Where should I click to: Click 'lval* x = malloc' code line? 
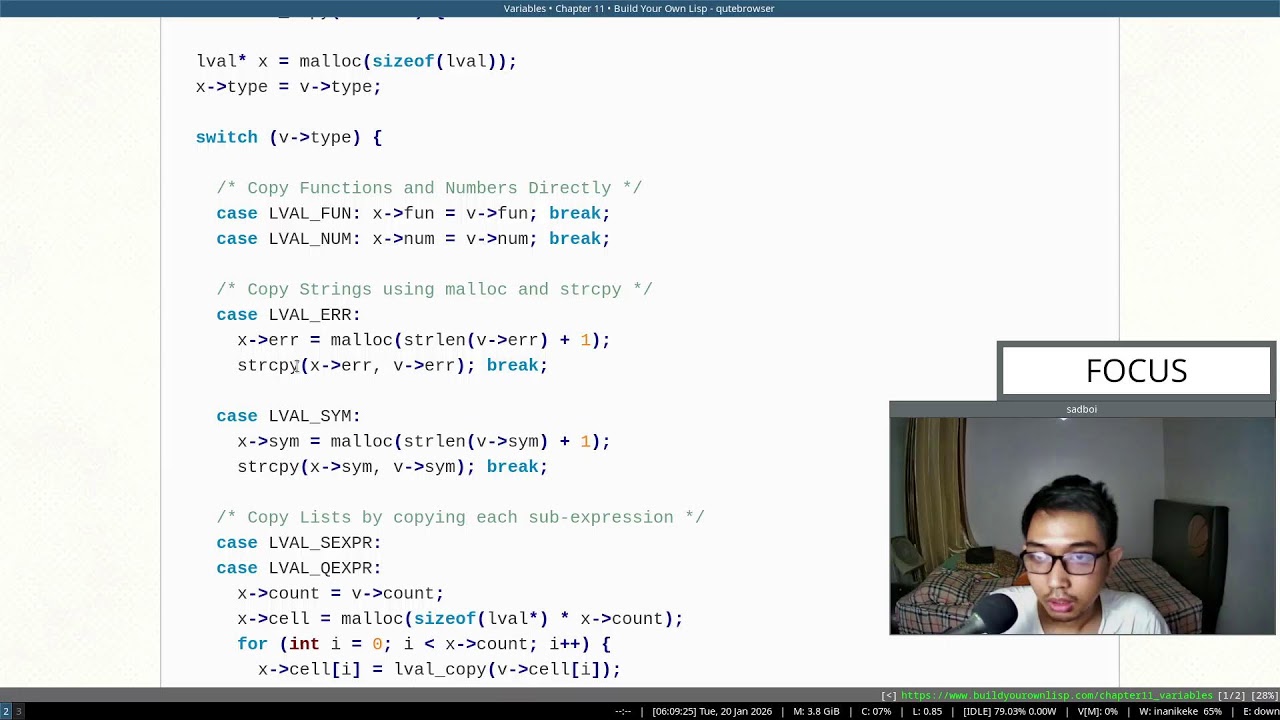[356, 61]
